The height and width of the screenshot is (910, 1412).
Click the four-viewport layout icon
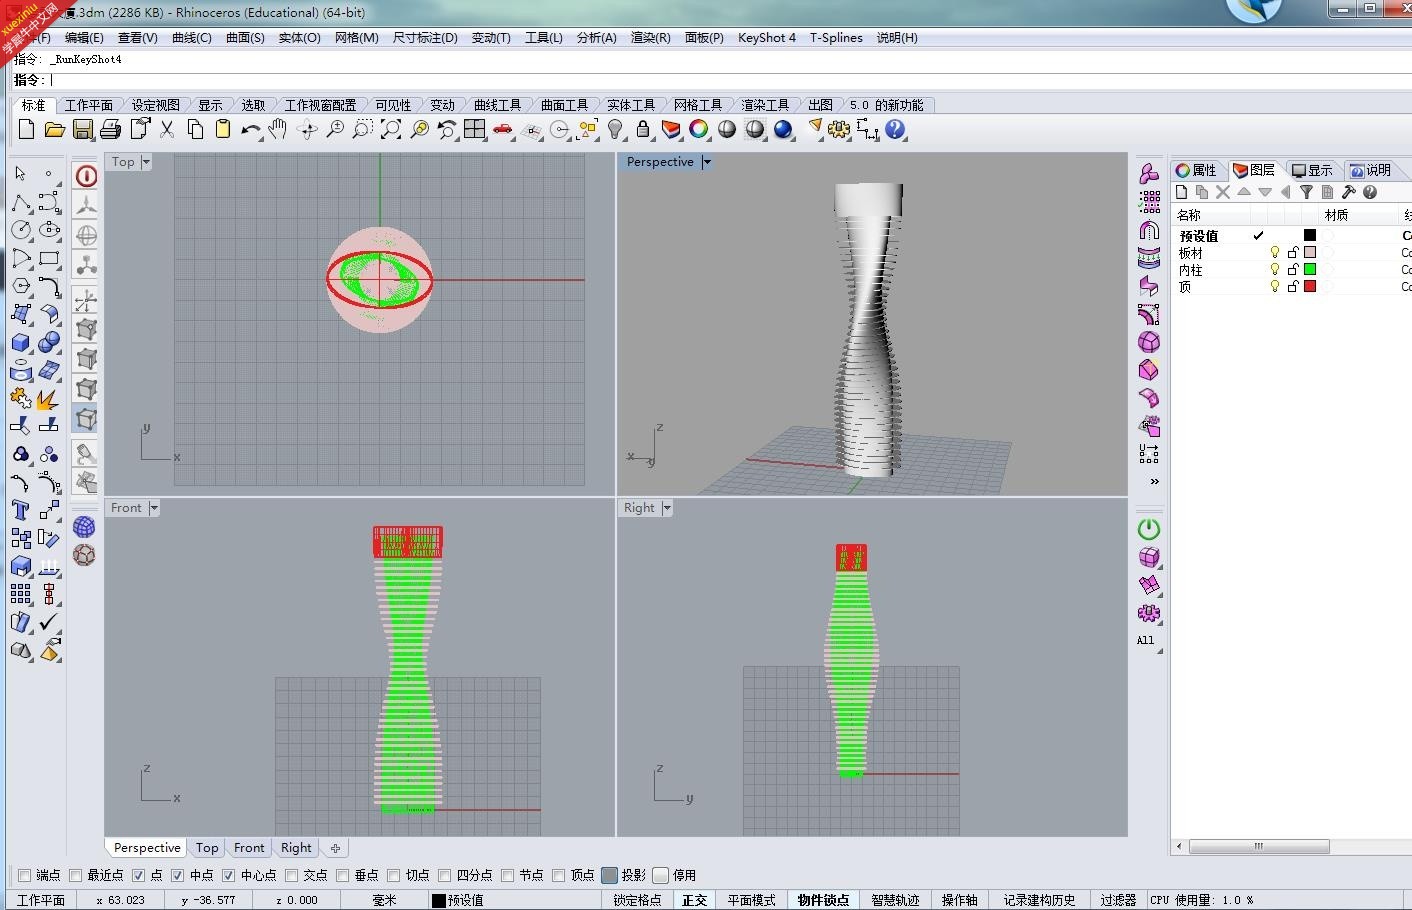pos(475,129)
